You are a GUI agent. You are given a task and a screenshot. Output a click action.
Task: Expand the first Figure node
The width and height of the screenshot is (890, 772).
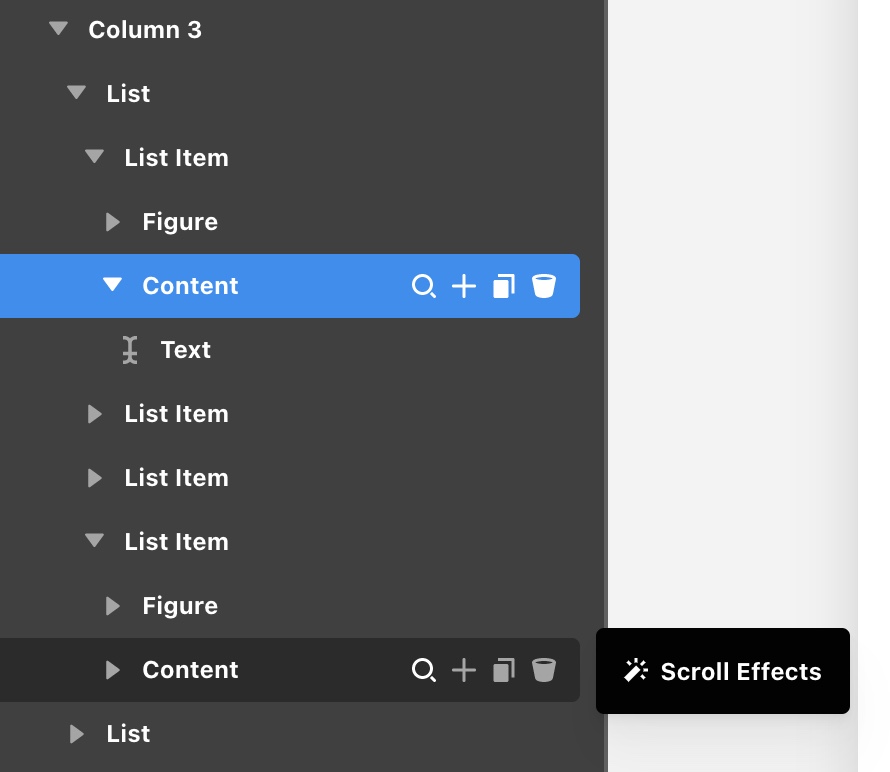(x=113, y=222)
